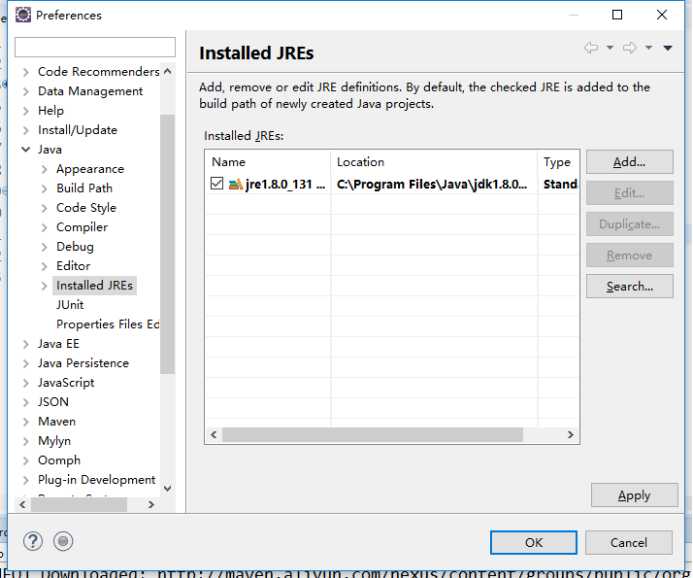Select the jre1.8.0_131 table row name
The width and height of the screenshot is (693, 578).
pos(285,184)
